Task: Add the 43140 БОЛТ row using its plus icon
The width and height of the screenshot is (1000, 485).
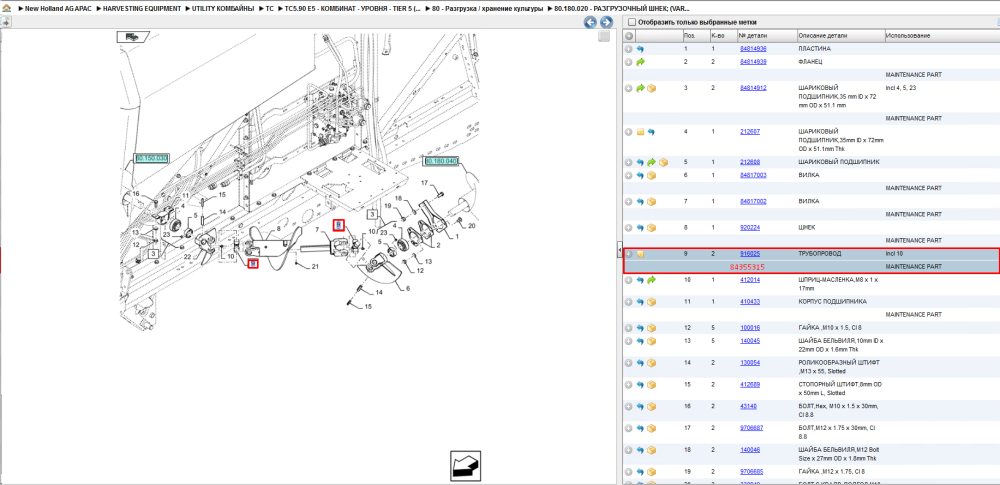Action: click(x=629, y=407)
